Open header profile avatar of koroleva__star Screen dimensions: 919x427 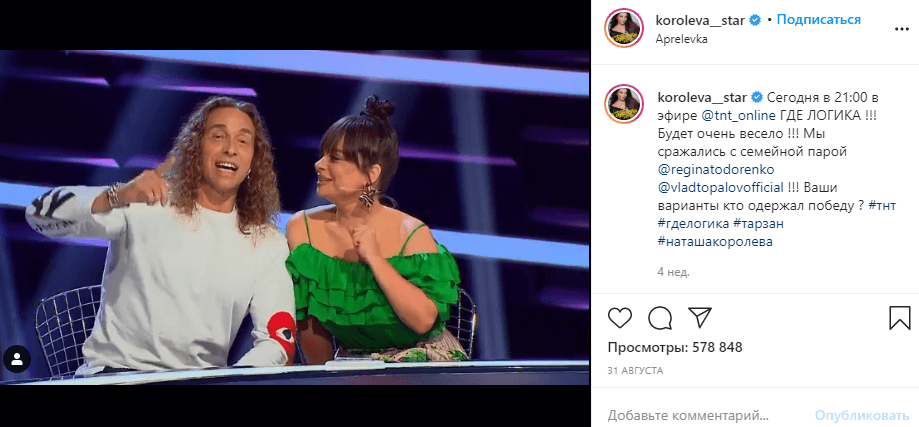[x=626, y=28]
